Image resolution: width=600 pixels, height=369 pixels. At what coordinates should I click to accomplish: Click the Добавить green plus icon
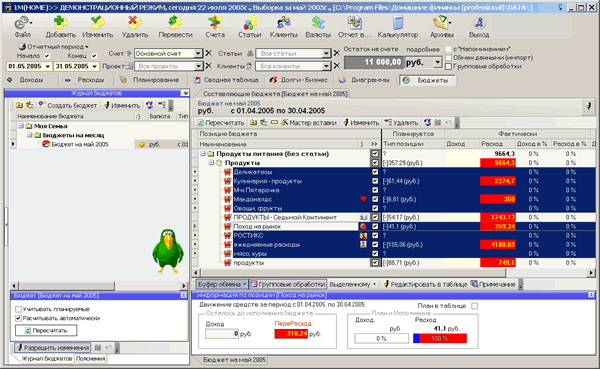(60, 23)
